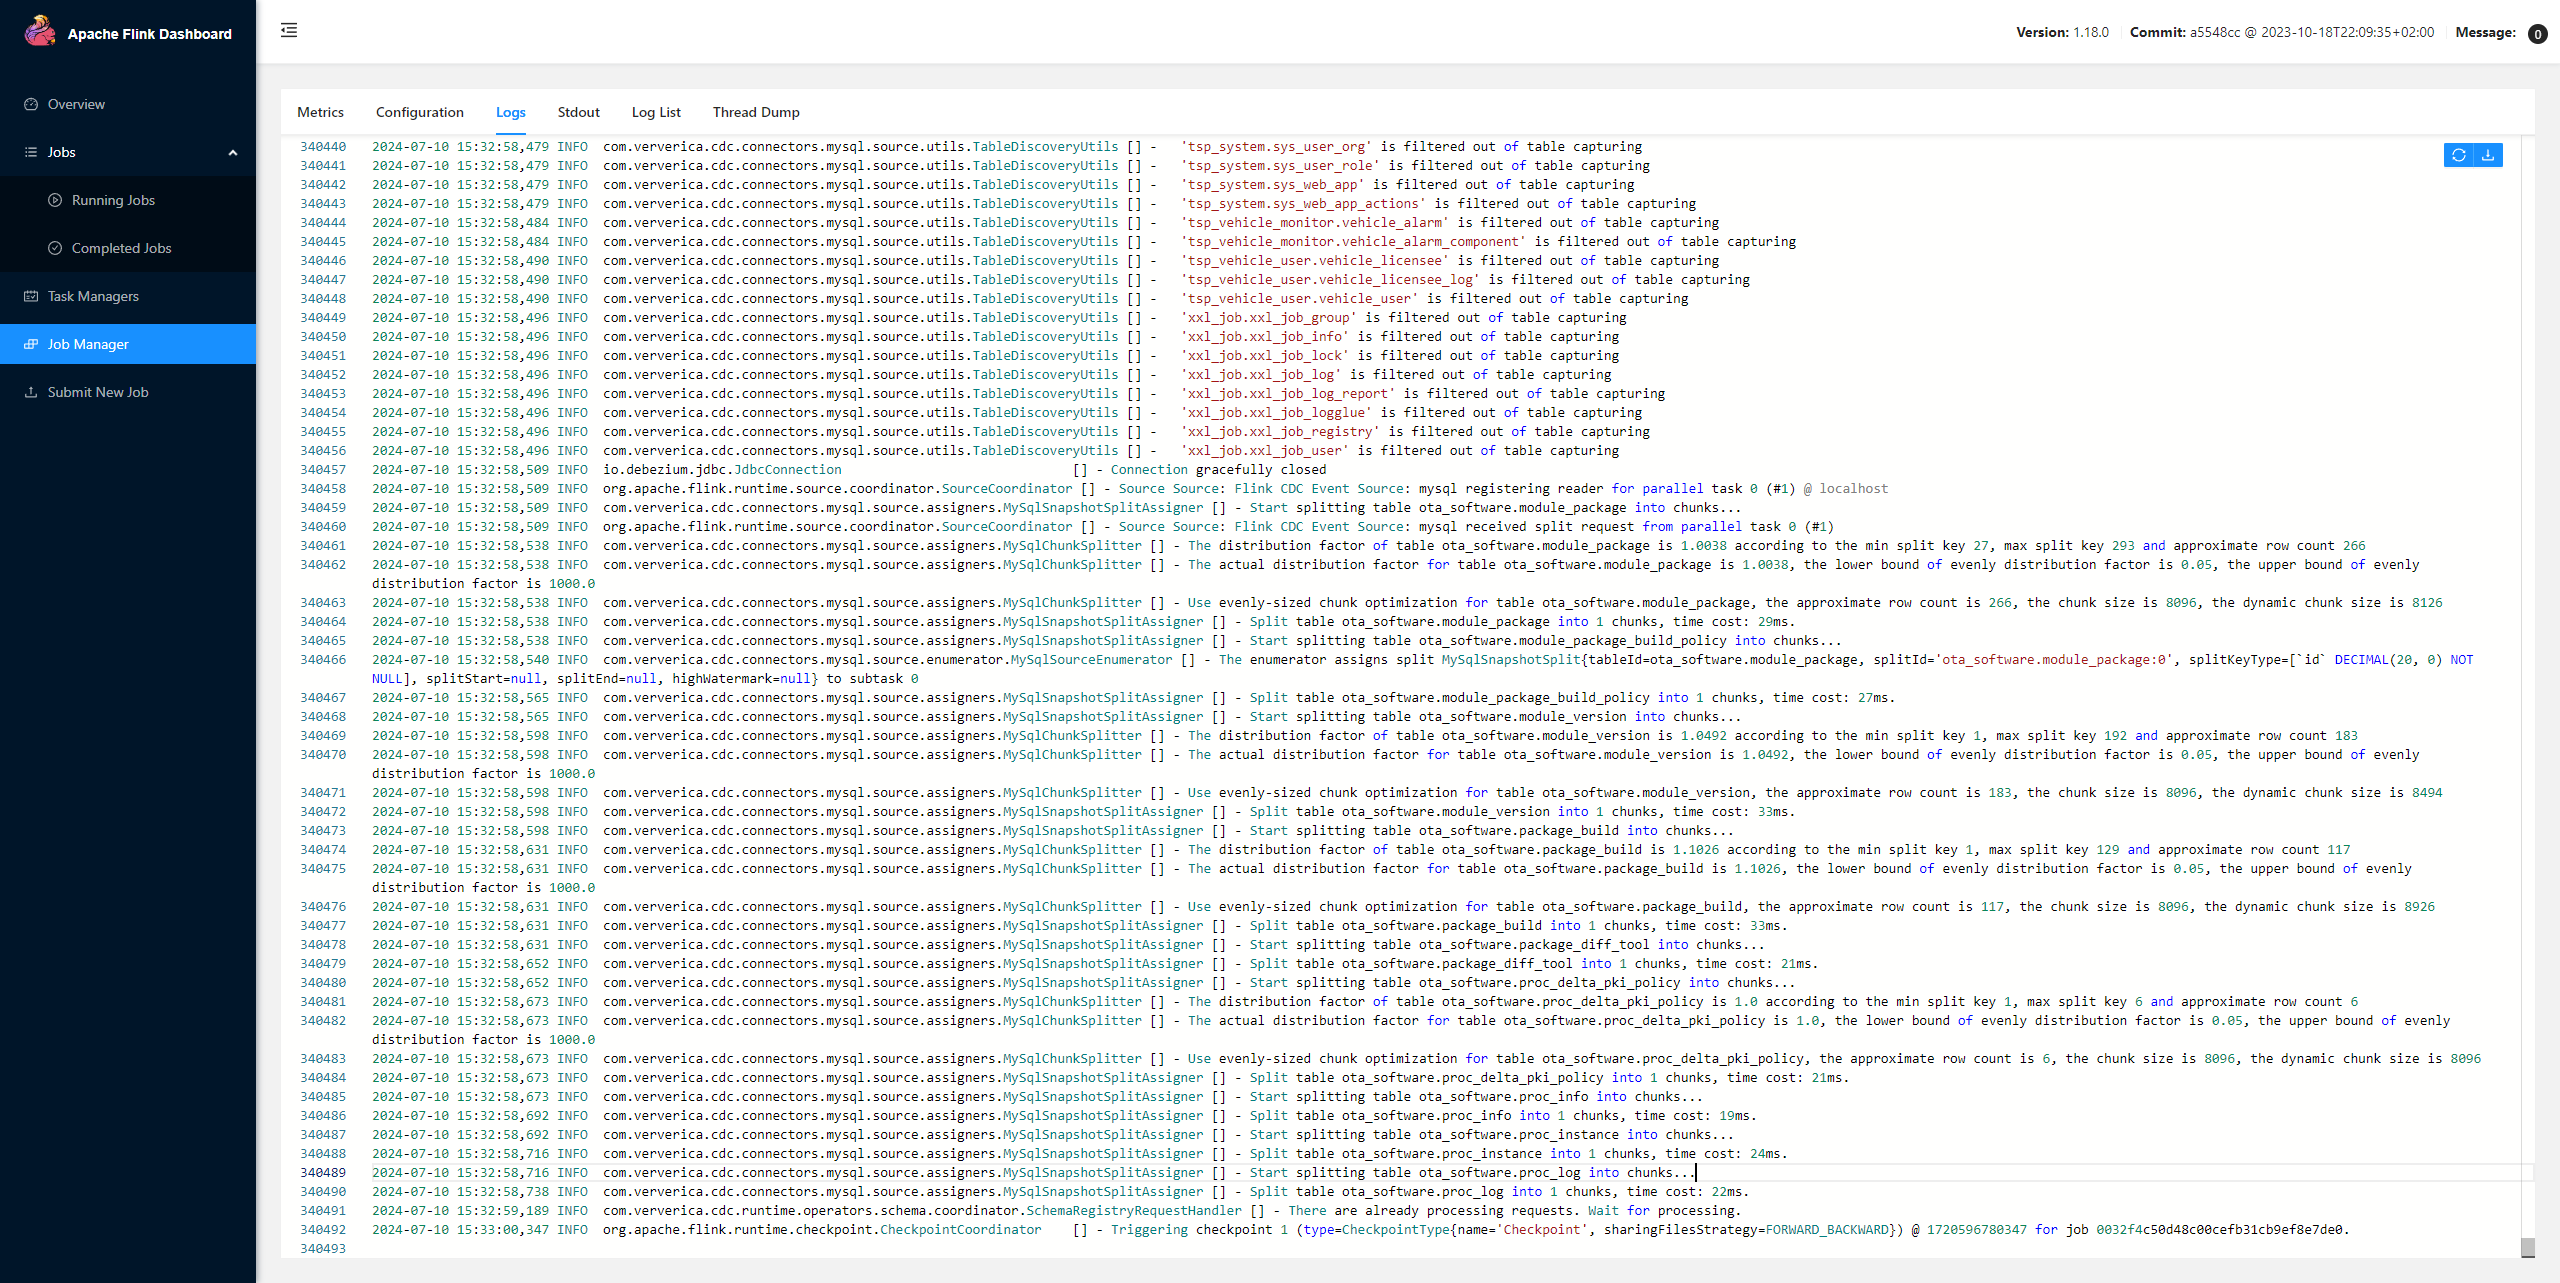Click the Commit a5548cc info text
Viewport: 2560px width, 1283px height.
click(2282, 32)
